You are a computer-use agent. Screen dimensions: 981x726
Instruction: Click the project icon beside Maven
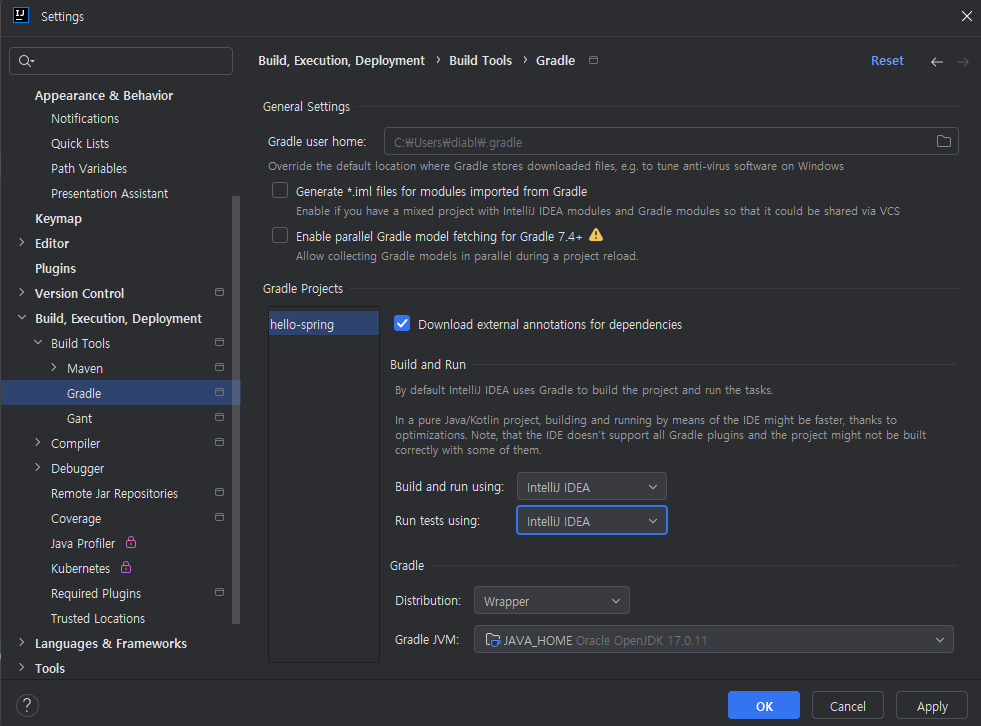pos(220,367)
